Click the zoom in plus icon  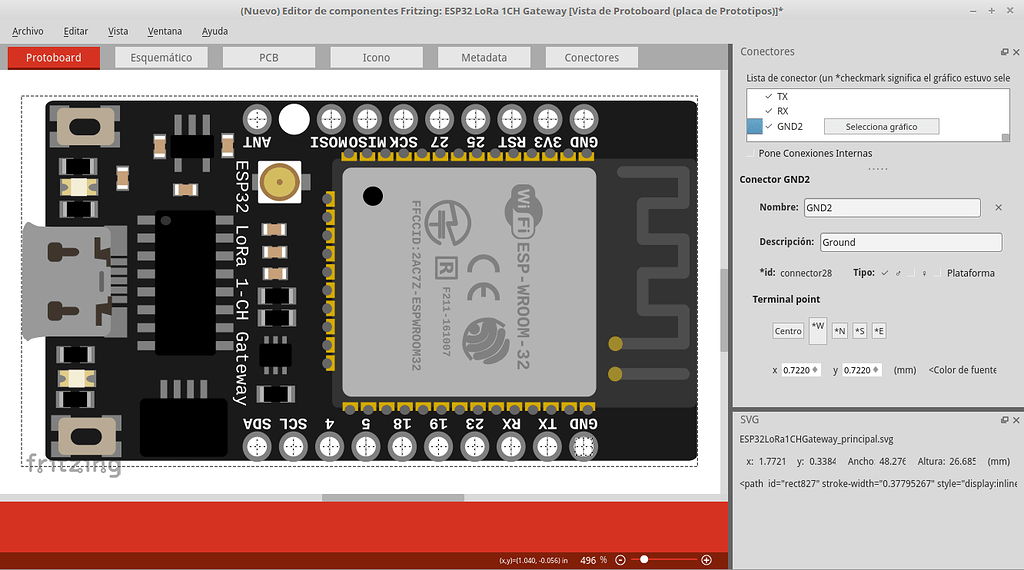pyautogui.click(x=706, y=560)
